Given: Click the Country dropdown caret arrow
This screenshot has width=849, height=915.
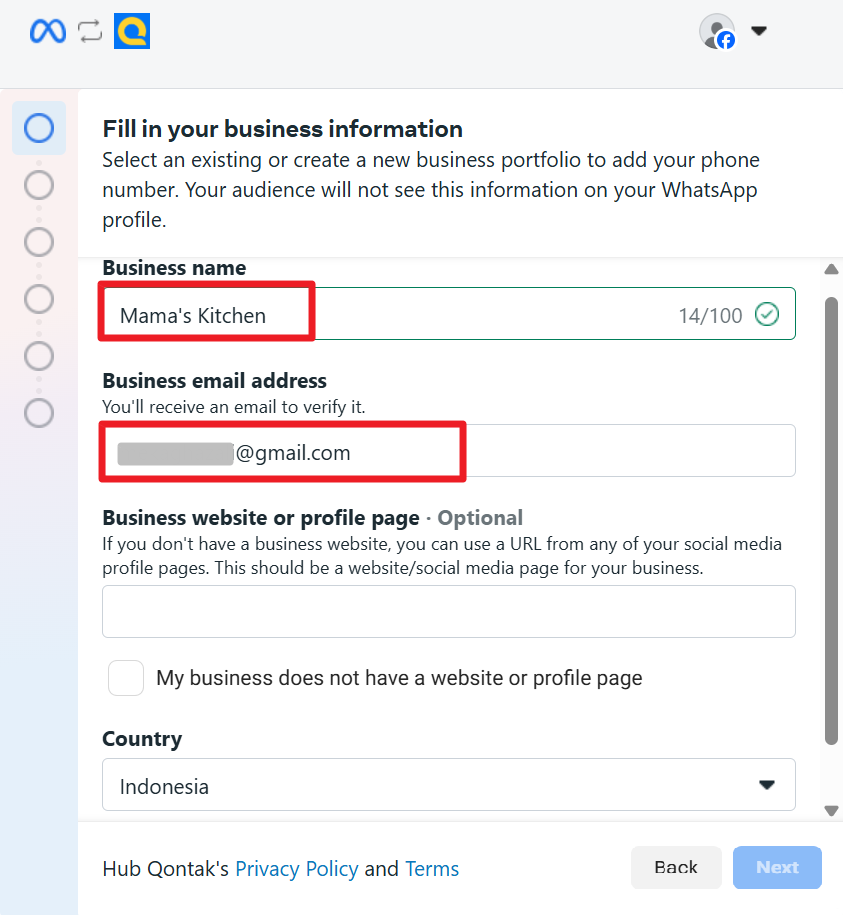Looking at the screenshot, I should (x=767, y=786).
